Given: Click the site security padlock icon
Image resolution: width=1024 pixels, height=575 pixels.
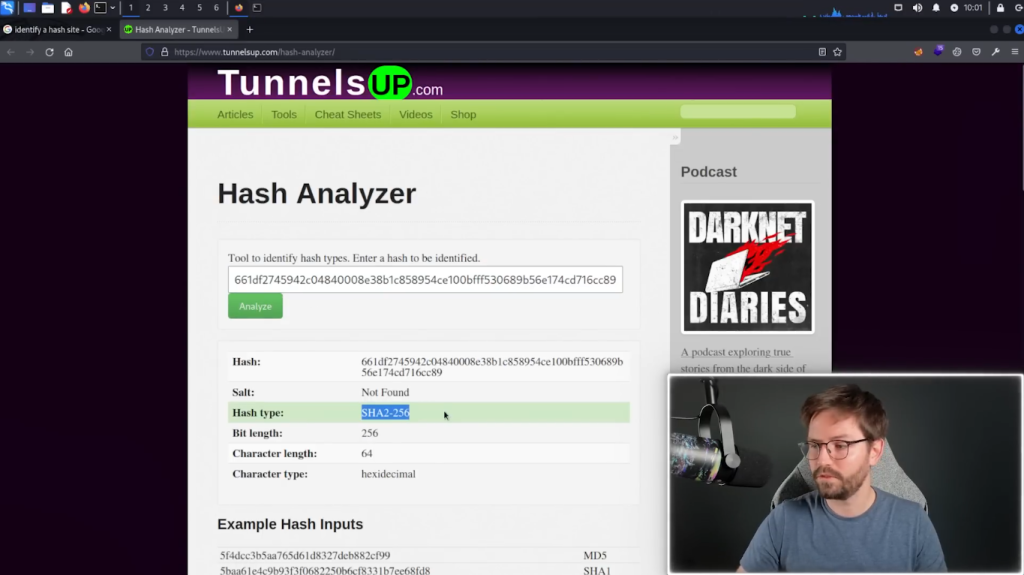Looking at the screenshot, I should (165, 52).
